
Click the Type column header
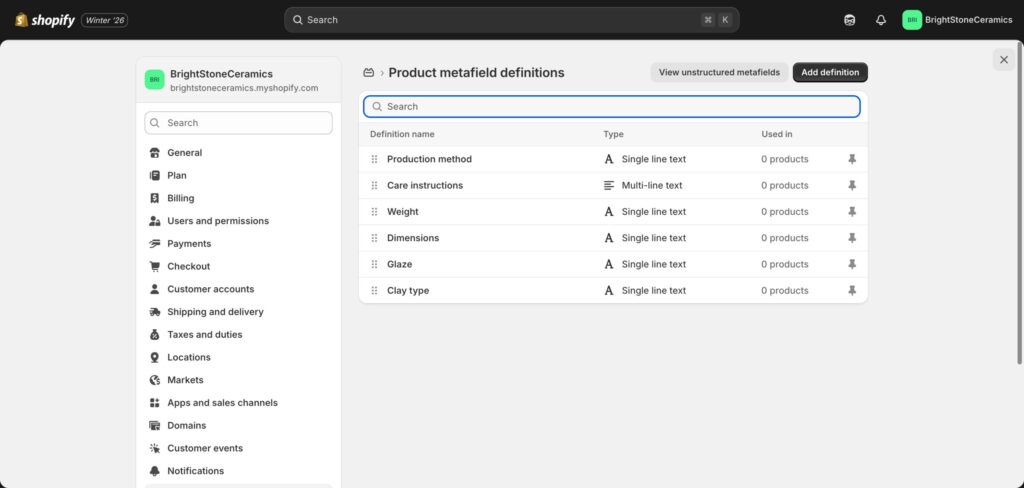(613, 134)
